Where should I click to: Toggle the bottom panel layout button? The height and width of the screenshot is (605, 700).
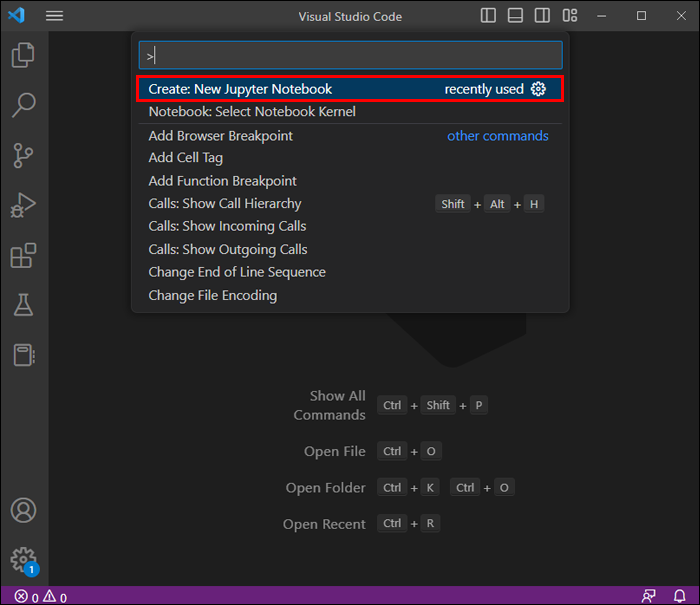tap(515, 16)
